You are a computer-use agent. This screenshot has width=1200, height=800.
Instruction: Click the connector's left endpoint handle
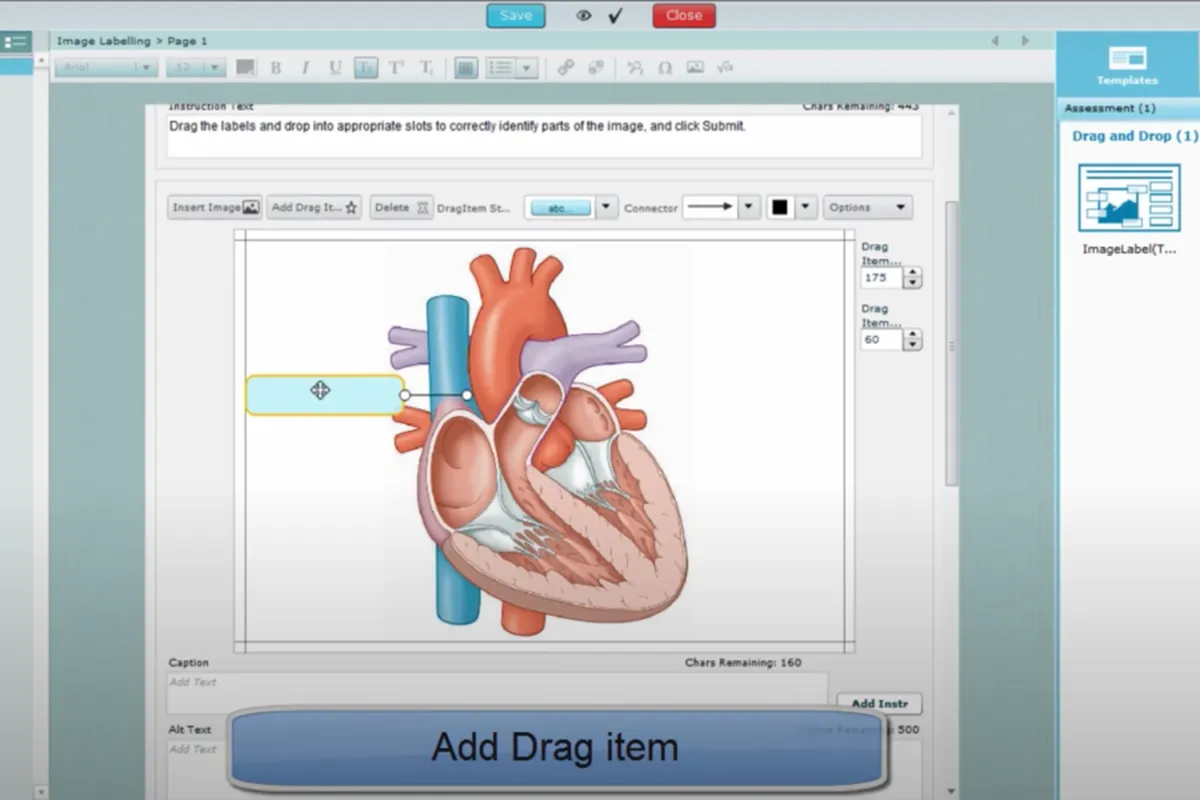[405, 395]
